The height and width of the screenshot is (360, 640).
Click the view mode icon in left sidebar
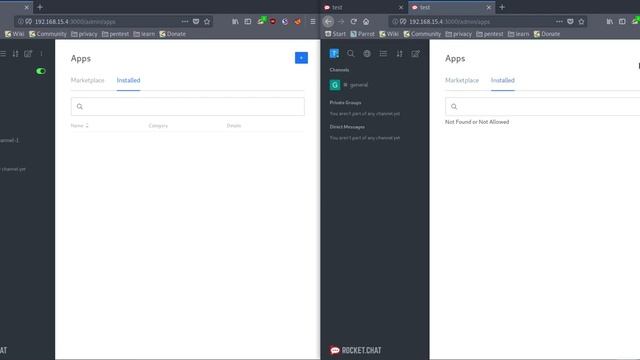coord(3,53)
